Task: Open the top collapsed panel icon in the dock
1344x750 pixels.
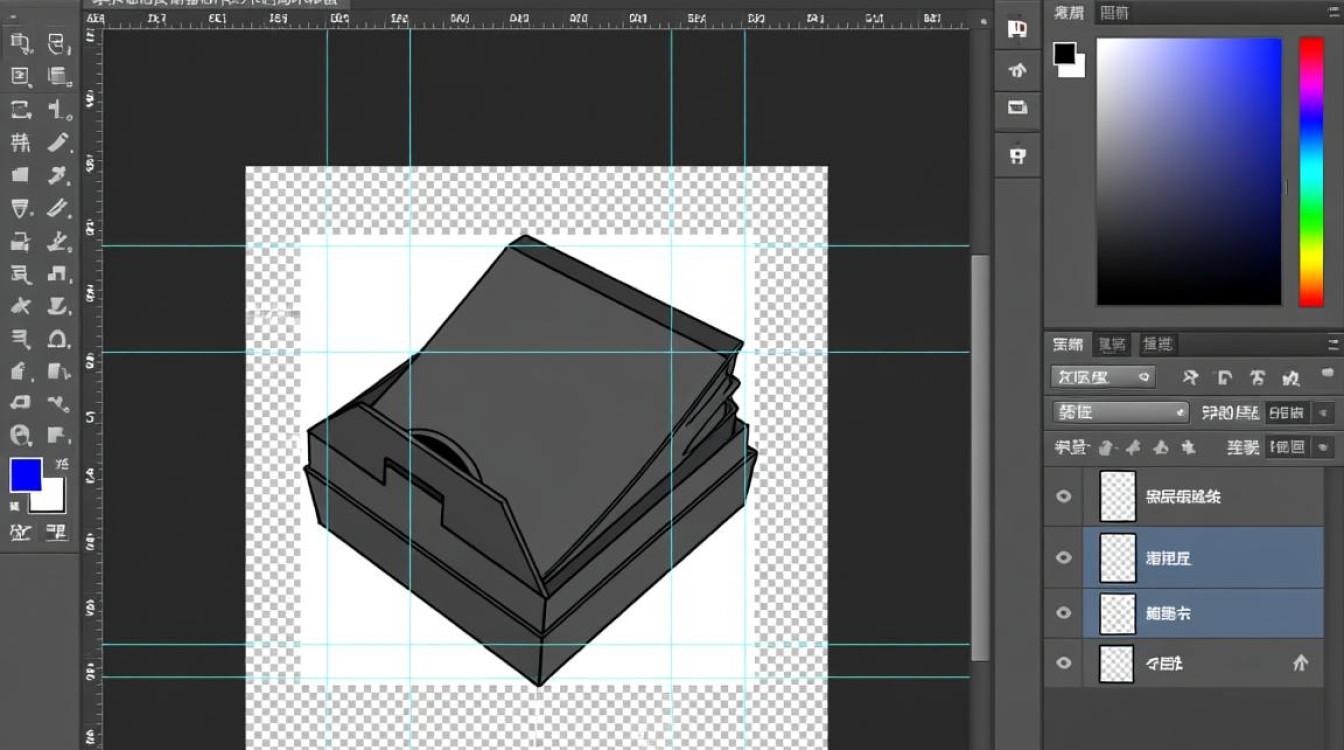Action: point(1017,29)
